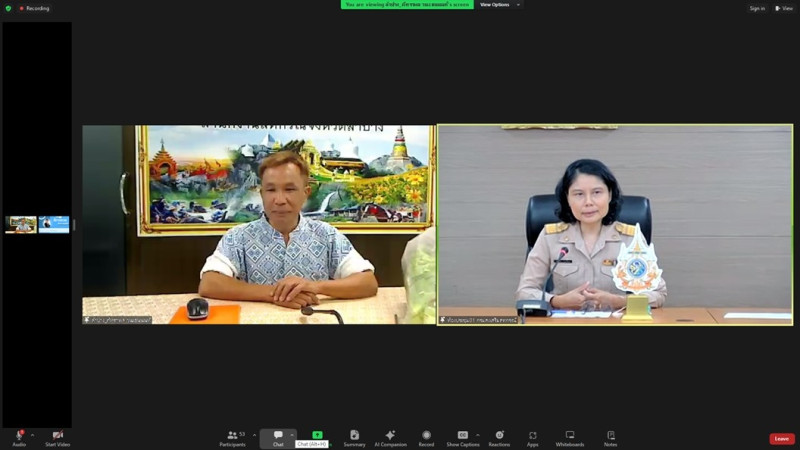Unmute the Audio microphone

coord(19,437)
